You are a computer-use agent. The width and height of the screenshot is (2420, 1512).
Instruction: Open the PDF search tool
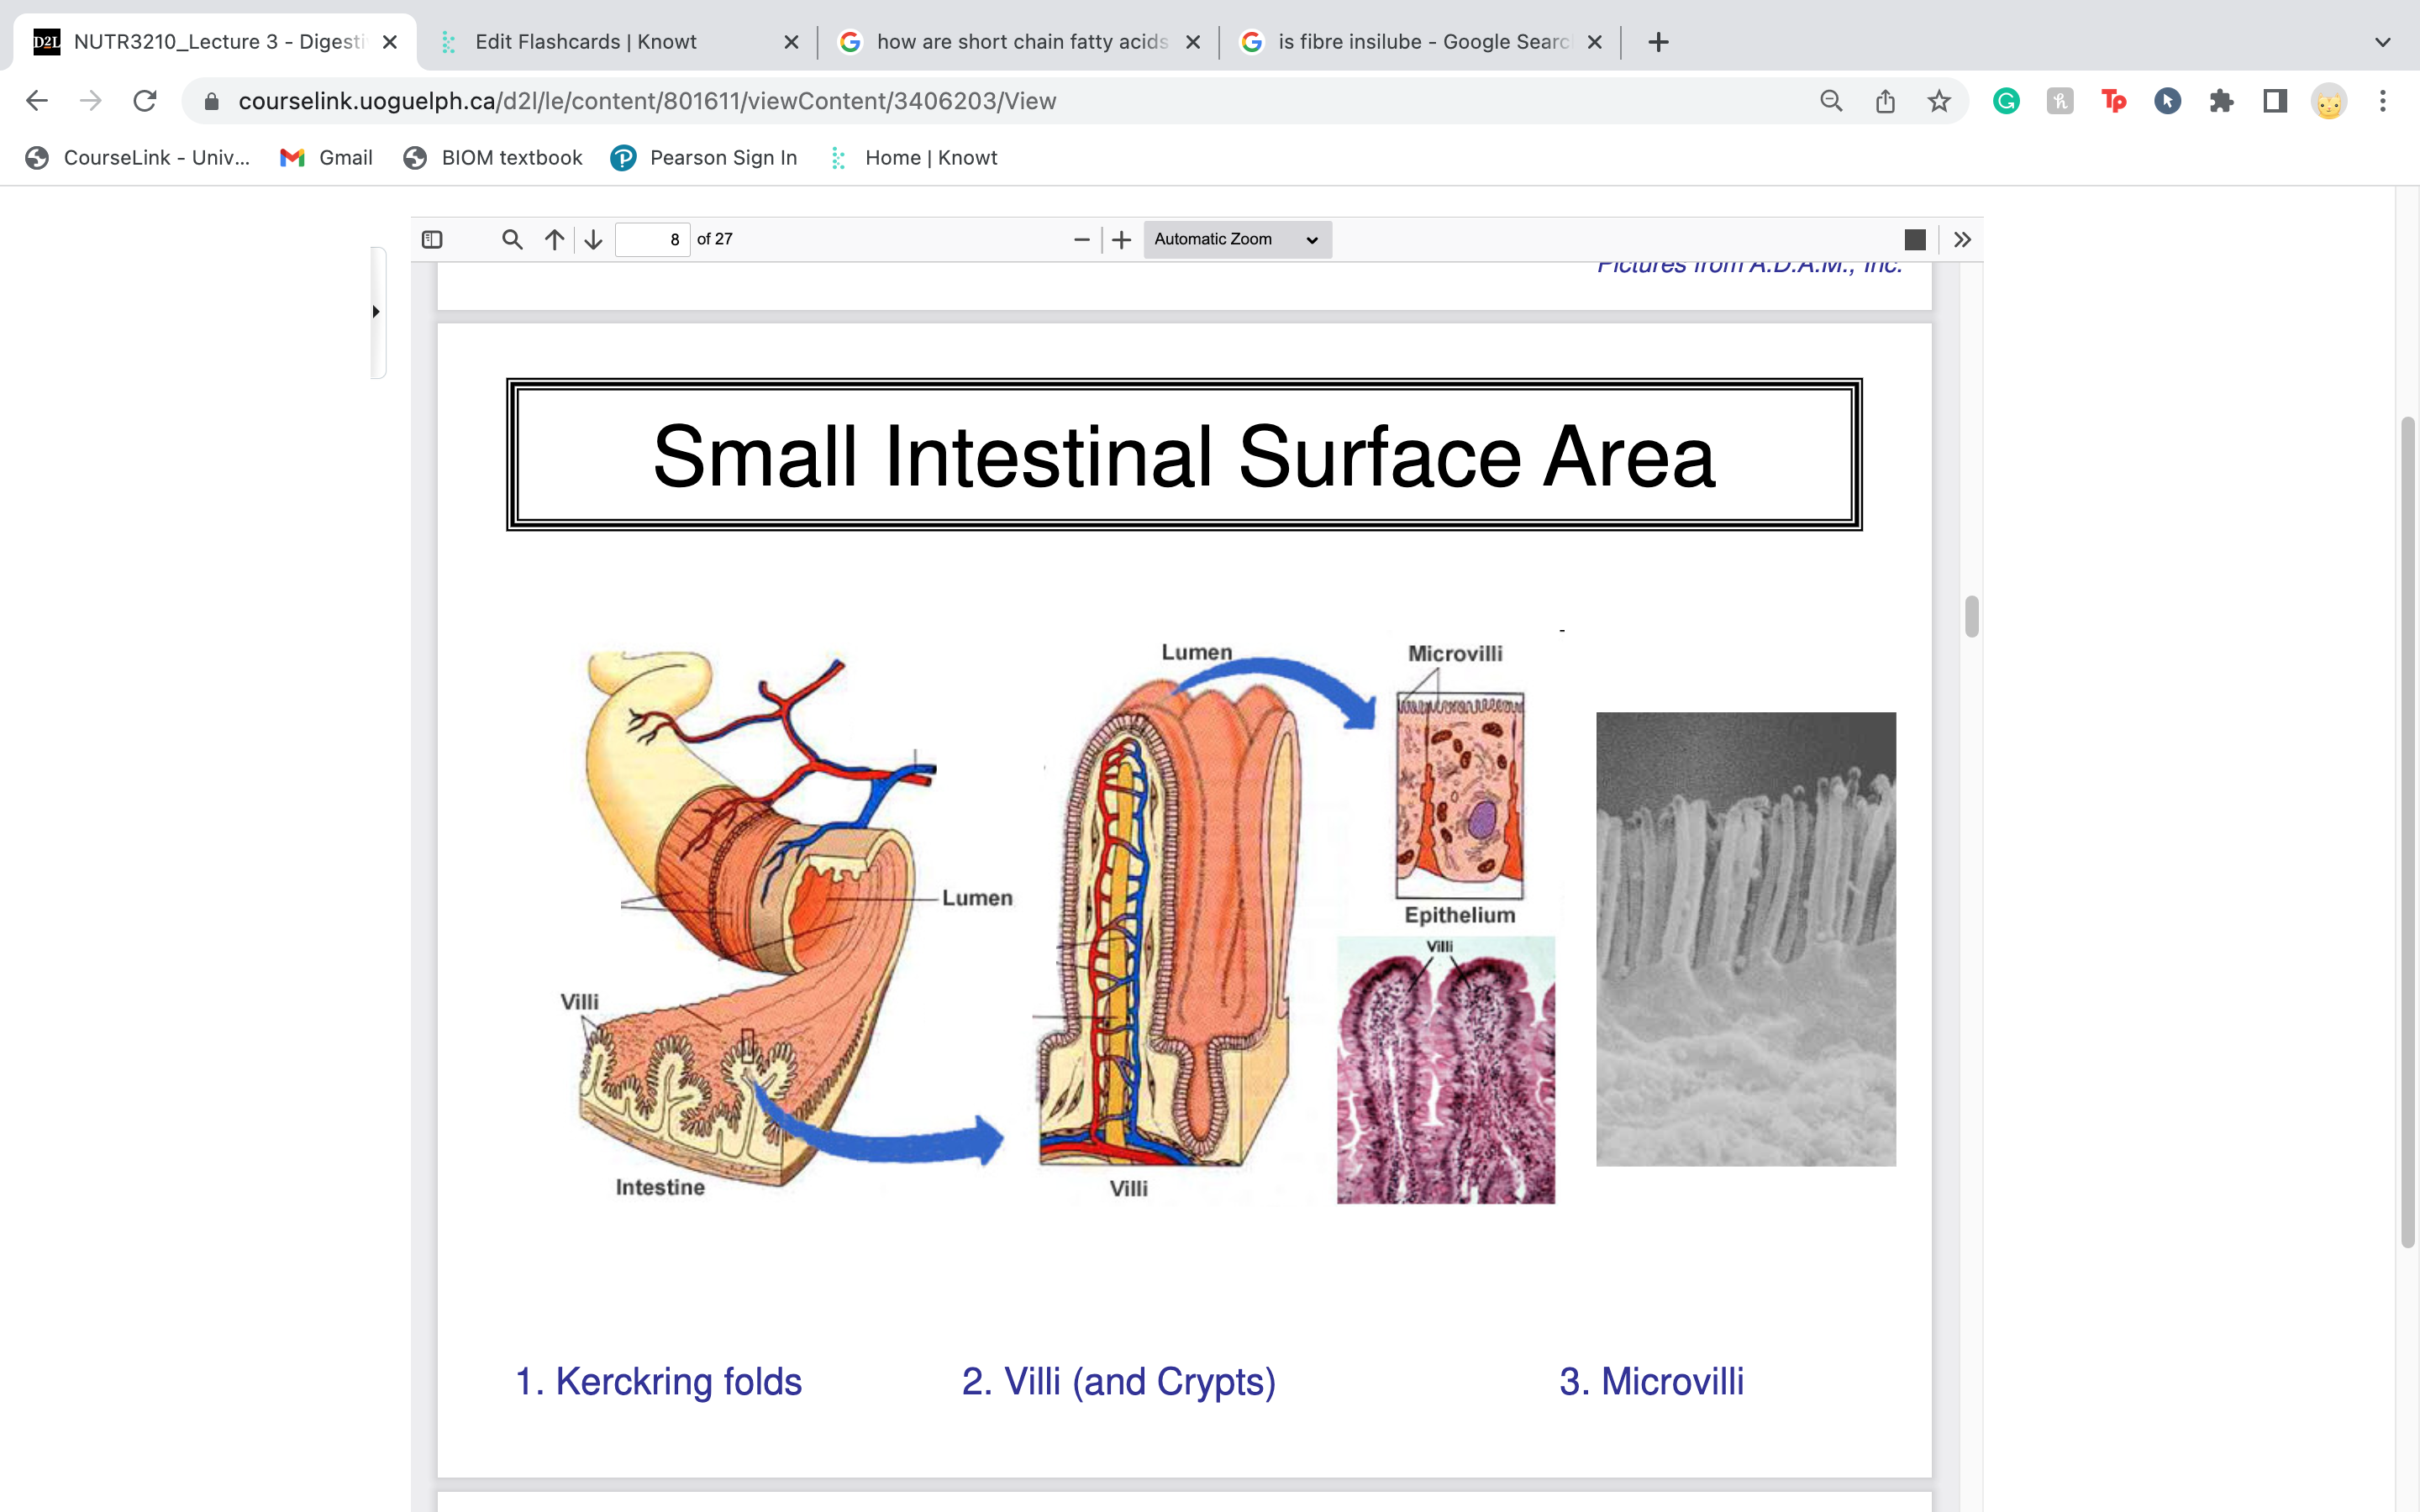512,239
